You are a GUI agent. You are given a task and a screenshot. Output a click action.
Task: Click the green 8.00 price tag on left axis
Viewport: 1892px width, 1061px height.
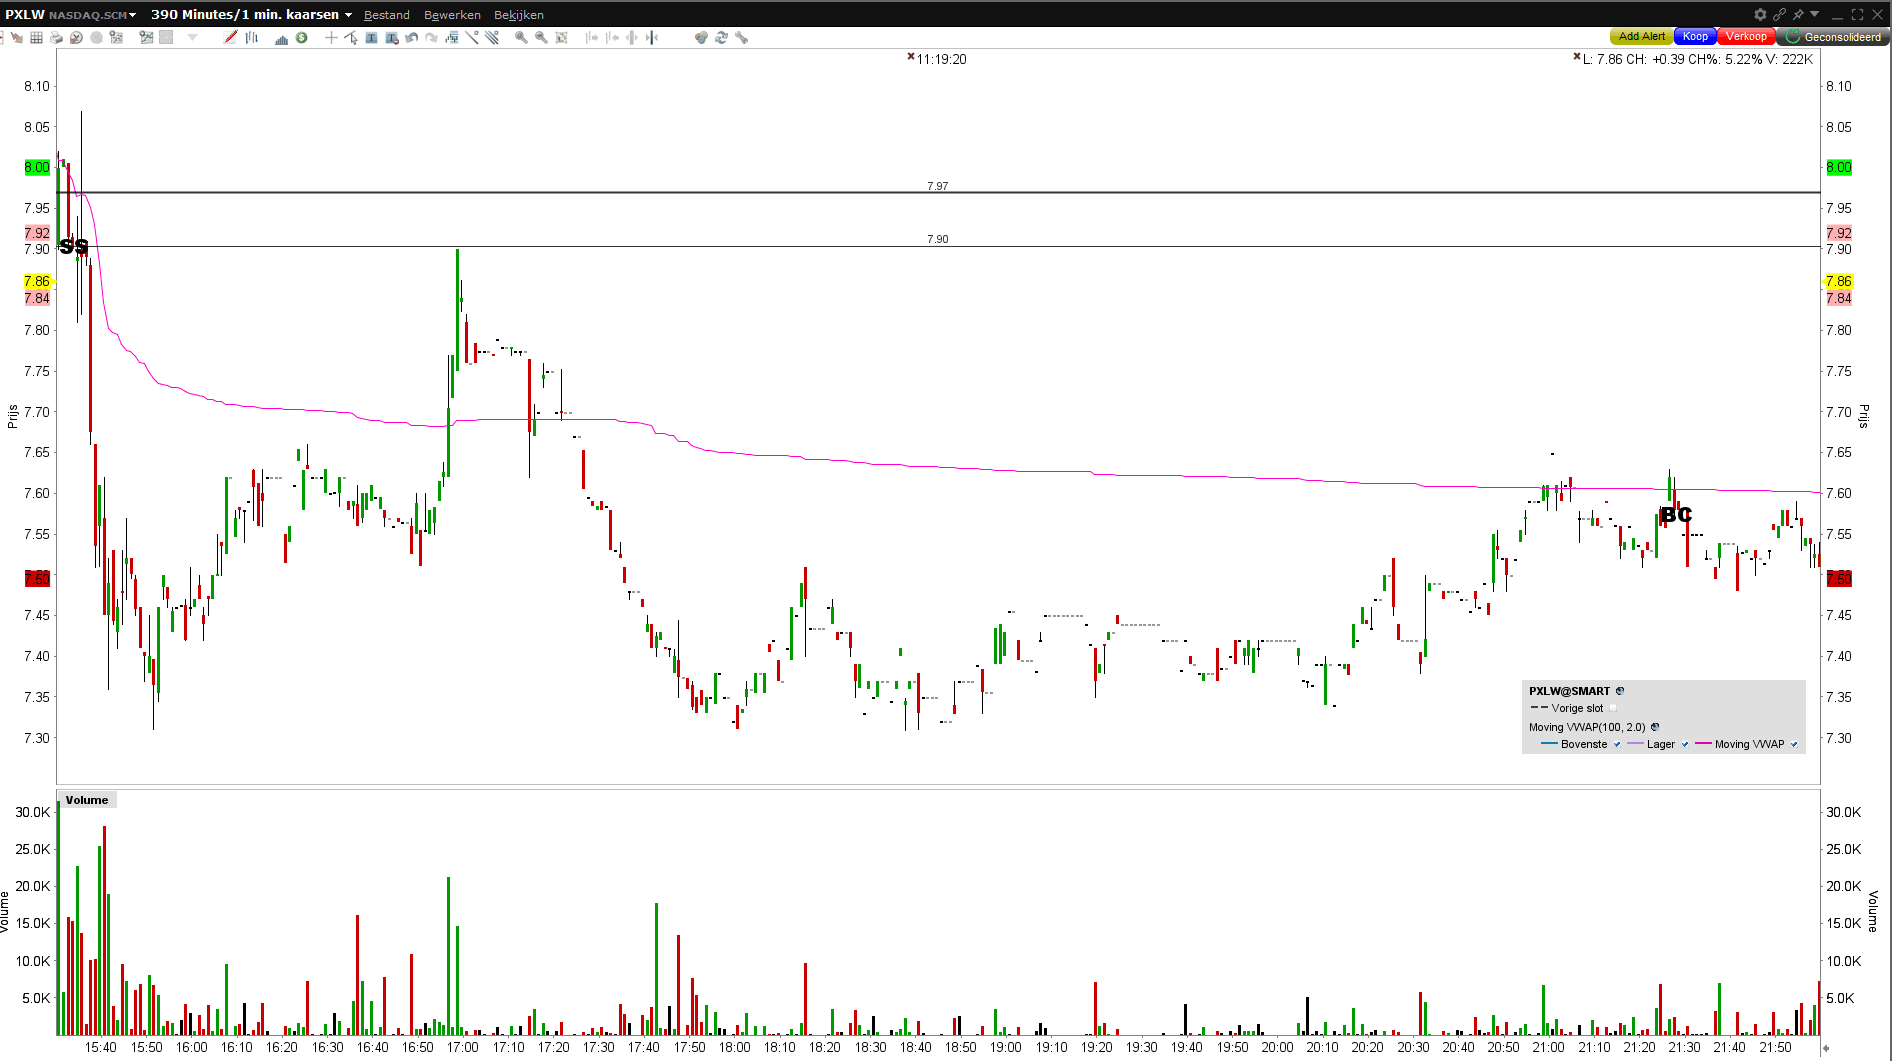click(37, 167)
